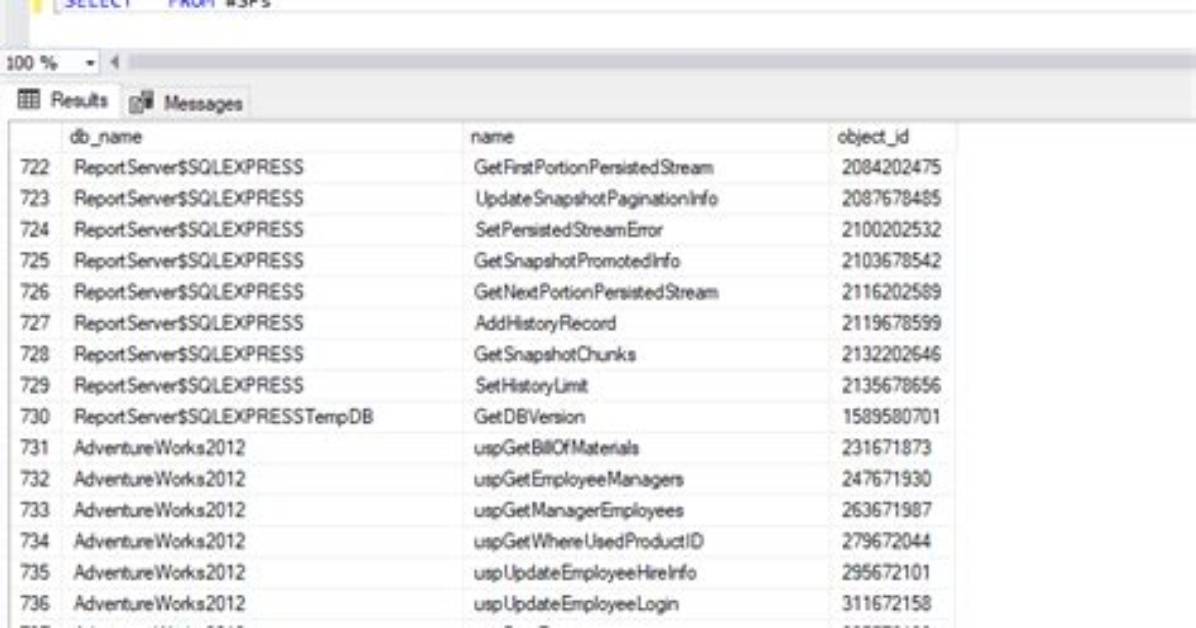
Task: Select row header 735
Action: pyautogui.click(x=35, y=572)
